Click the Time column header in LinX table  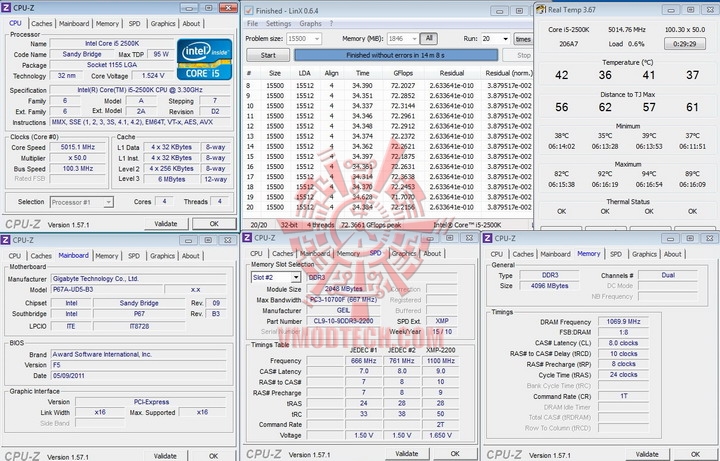click(x=363, y=73)
